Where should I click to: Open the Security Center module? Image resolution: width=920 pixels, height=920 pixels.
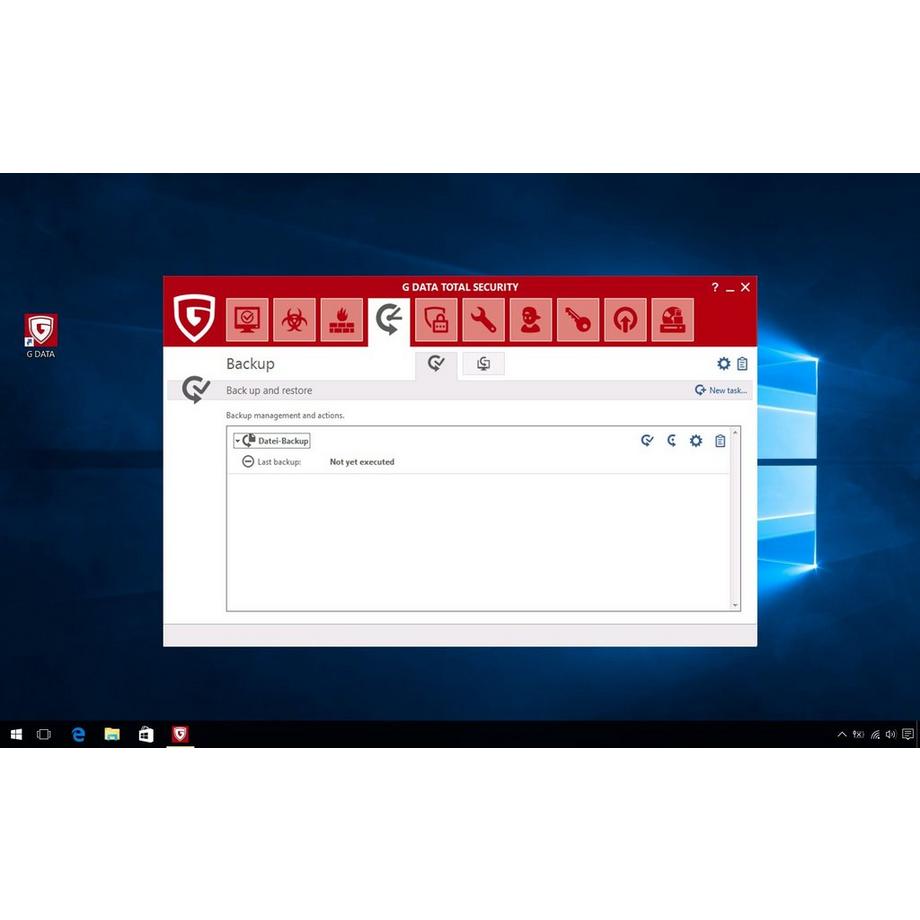point(246,319)
